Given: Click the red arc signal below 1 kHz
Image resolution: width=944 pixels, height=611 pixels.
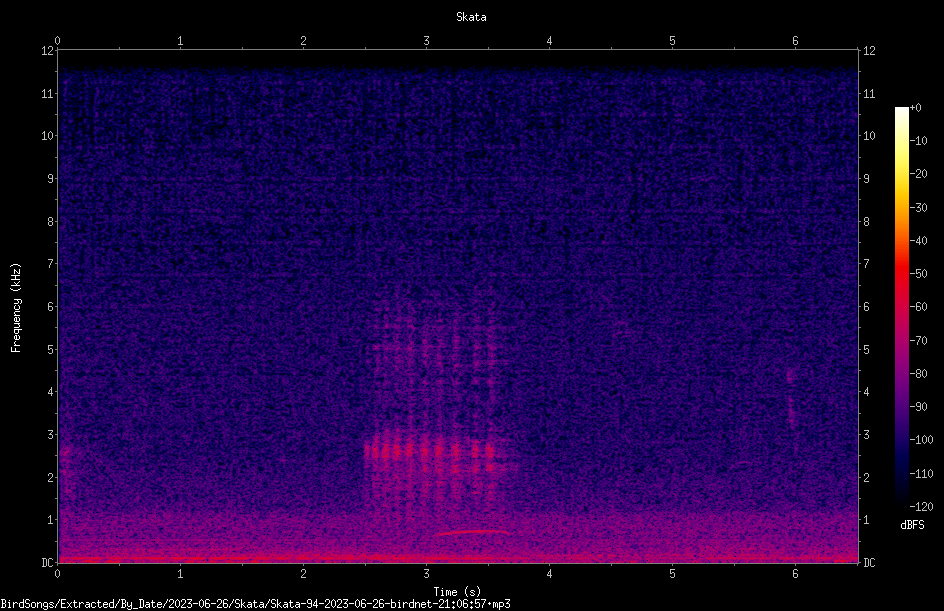Looking at the screenshot, I should tap(473, 532).
